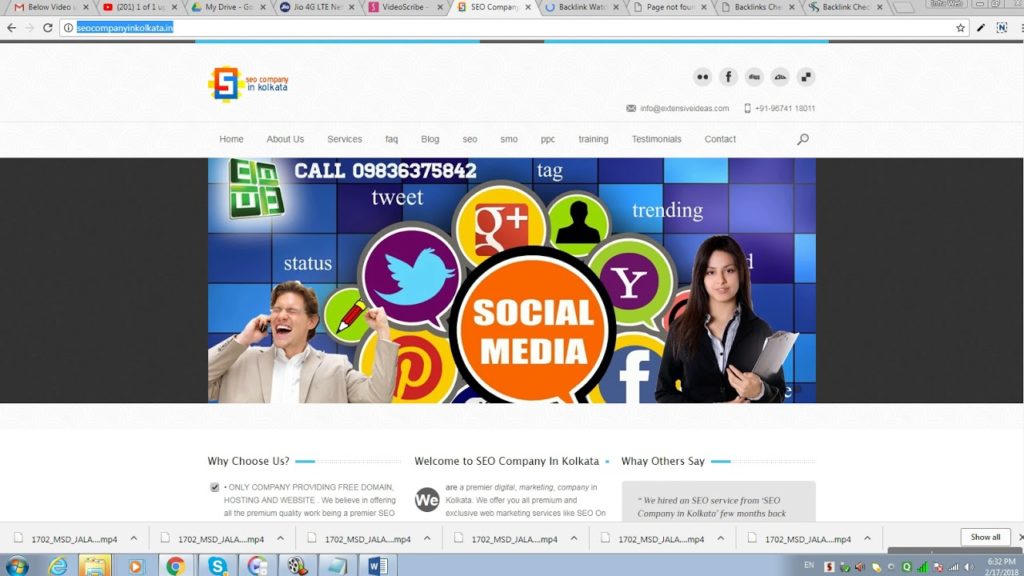Open Skype from the taskbar
Screen dimensions: 1024x576
(217, 566)
